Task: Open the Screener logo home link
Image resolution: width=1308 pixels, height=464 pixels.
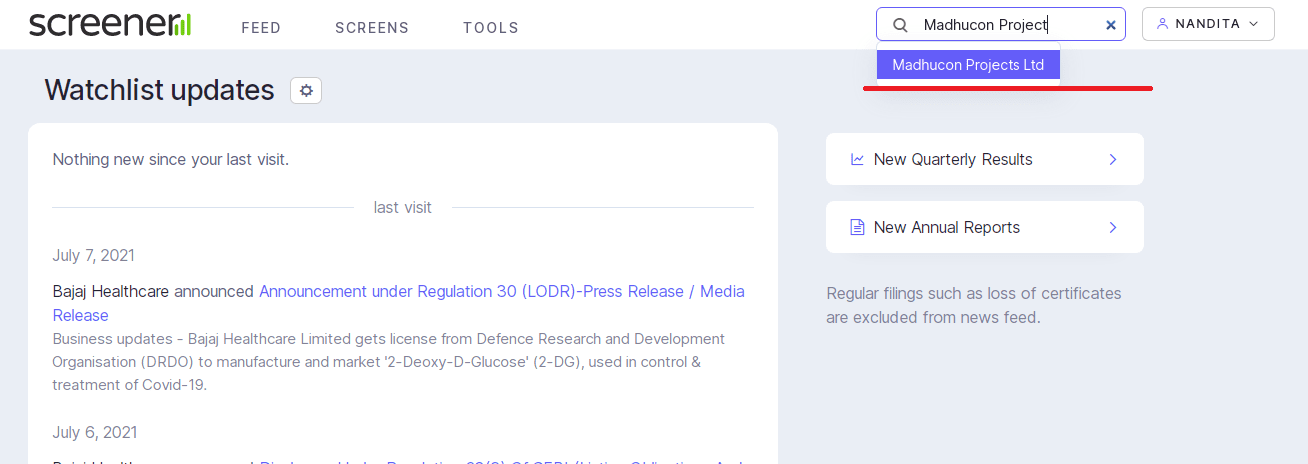Action: [110, 24]
